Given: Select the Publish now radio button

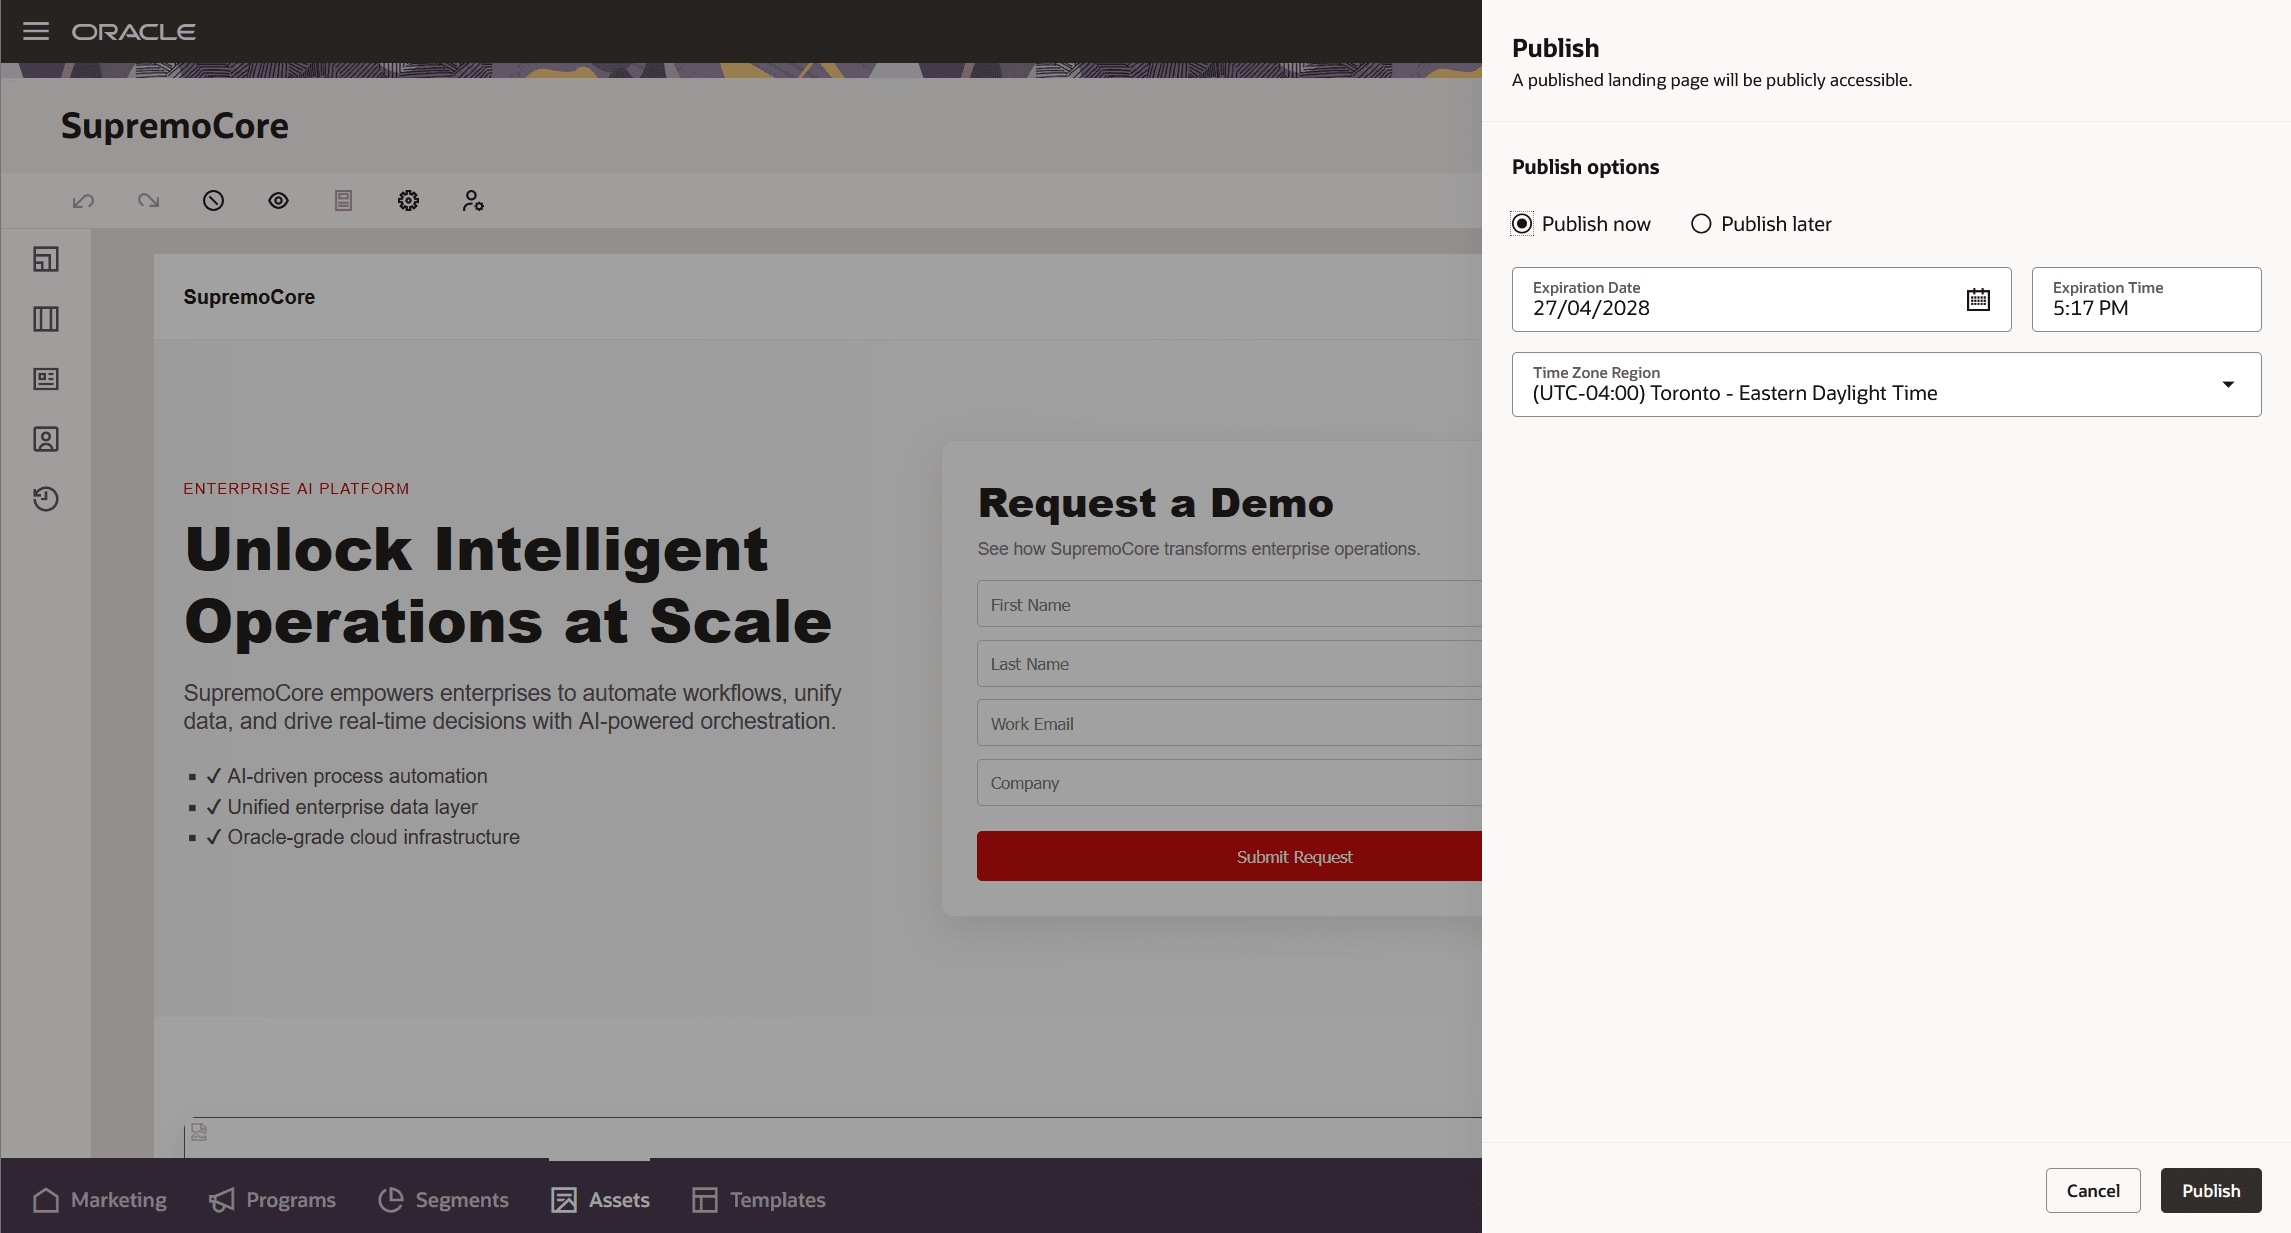Looking at the screenshot, I should pos(1522,224).
